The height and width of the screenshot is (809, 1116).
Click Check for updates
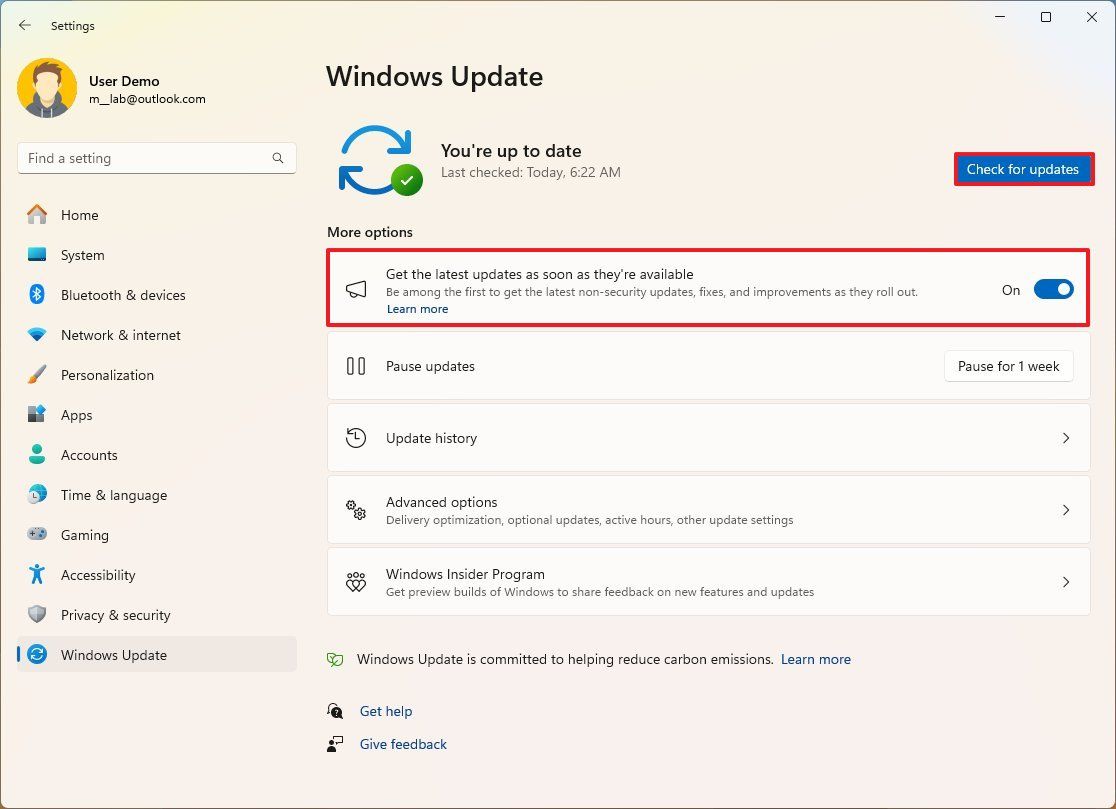[x=1023, y=169]
